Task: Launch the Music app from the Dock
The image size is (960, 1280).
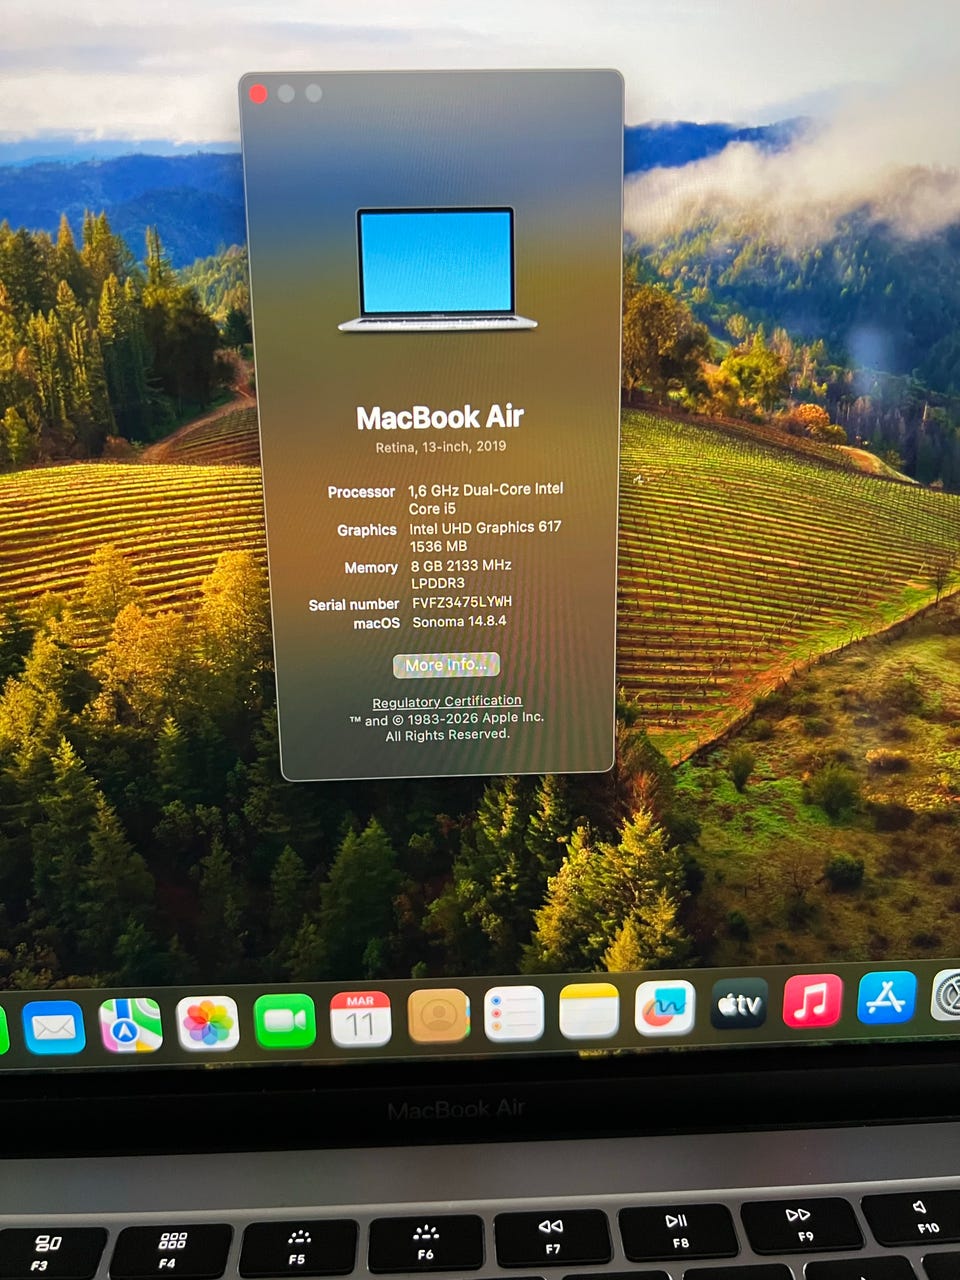Action: coord(812,1001)
